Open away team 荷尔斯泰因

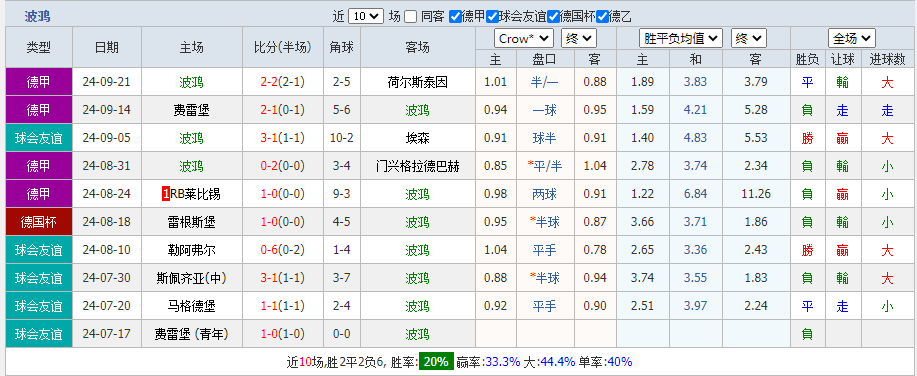click(x=418, y=82)
